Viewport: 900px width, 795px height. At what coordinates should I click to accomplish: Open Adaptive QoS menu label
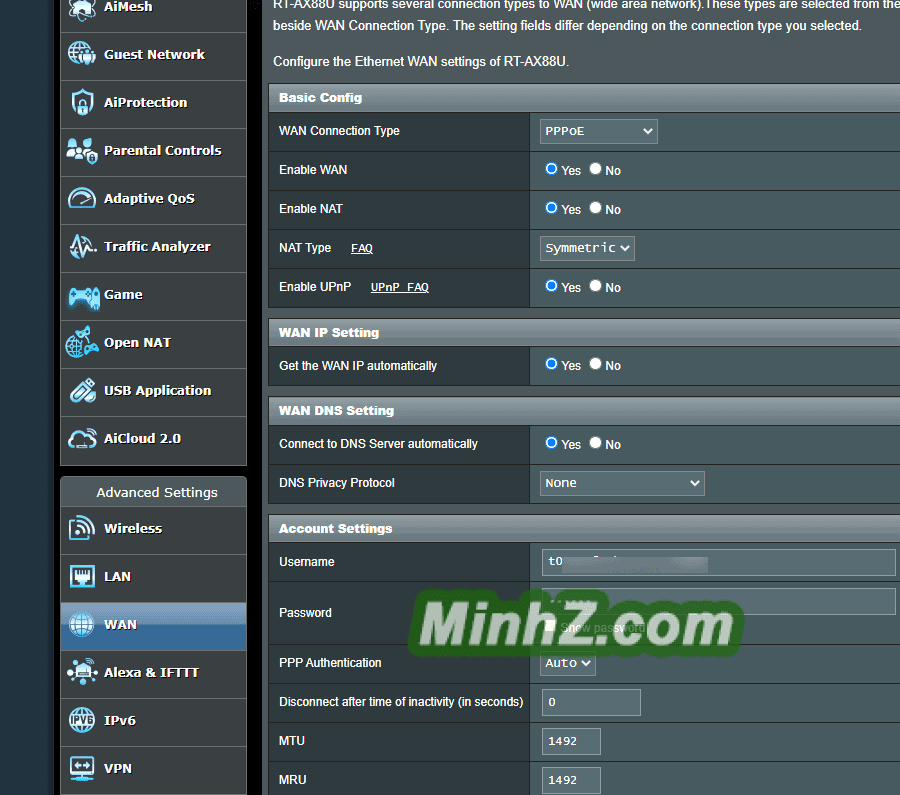[x=149, y=199]
